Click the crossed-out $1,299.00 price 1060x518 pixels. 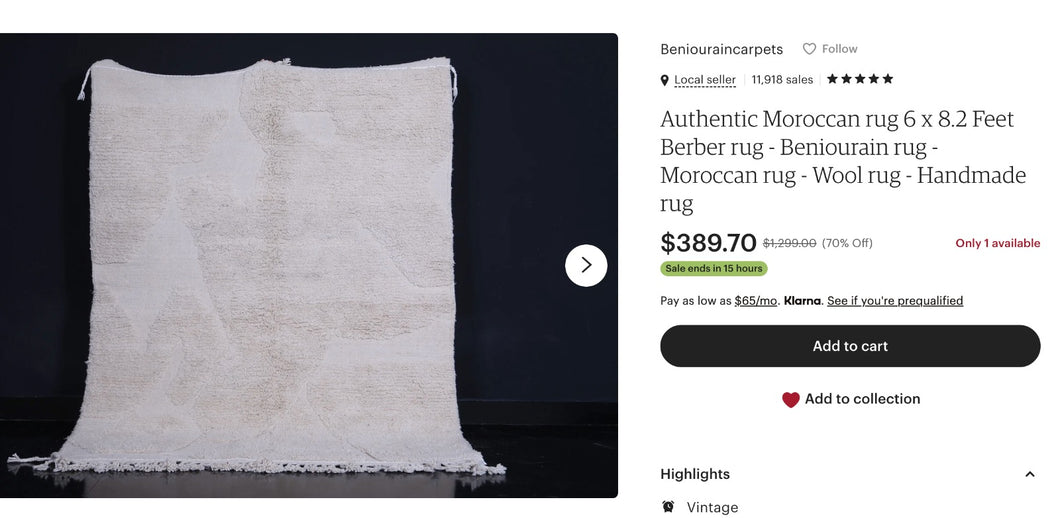point(789,243)
